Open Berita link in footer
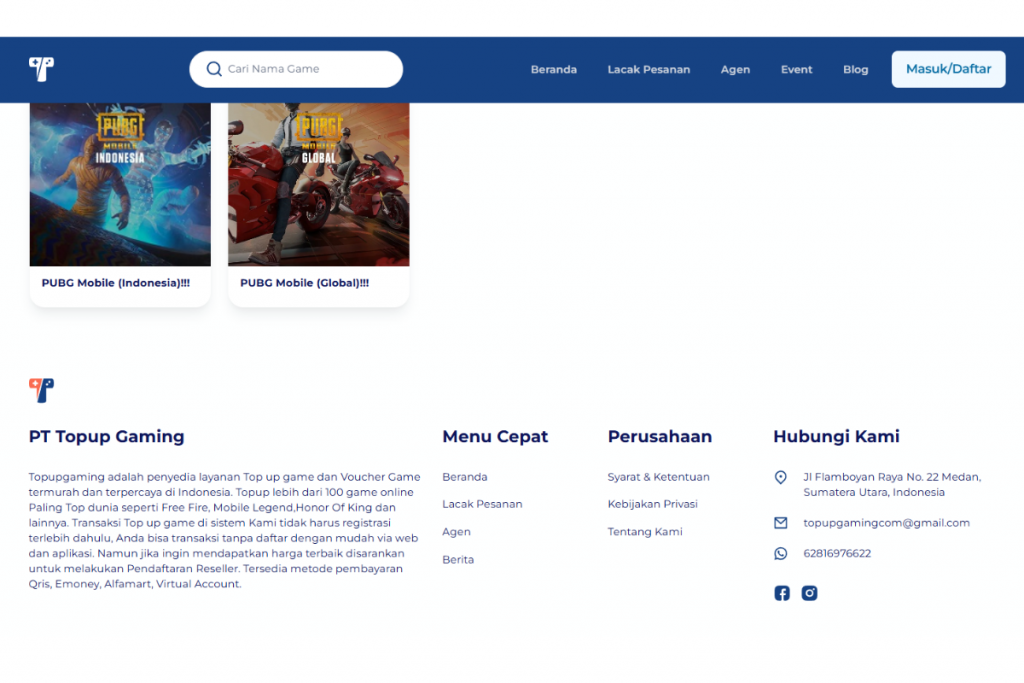Viewport: 1024px width, 683px height. [x=458, y=560]
